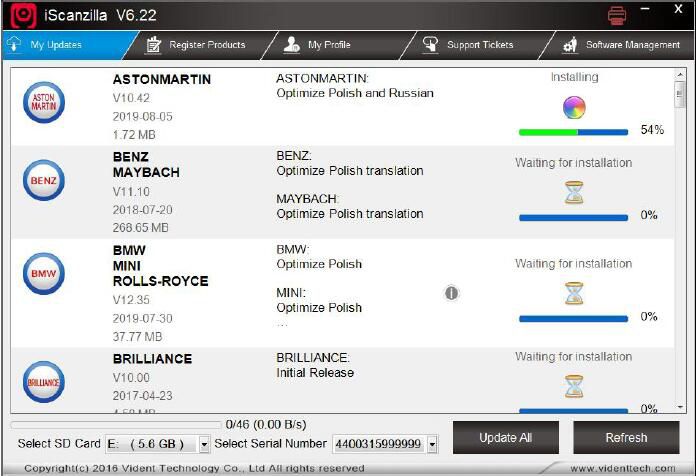Click the iScanzilla red logo icon
This screenshot has height=476, width=697.
click(x=23, y=15)
